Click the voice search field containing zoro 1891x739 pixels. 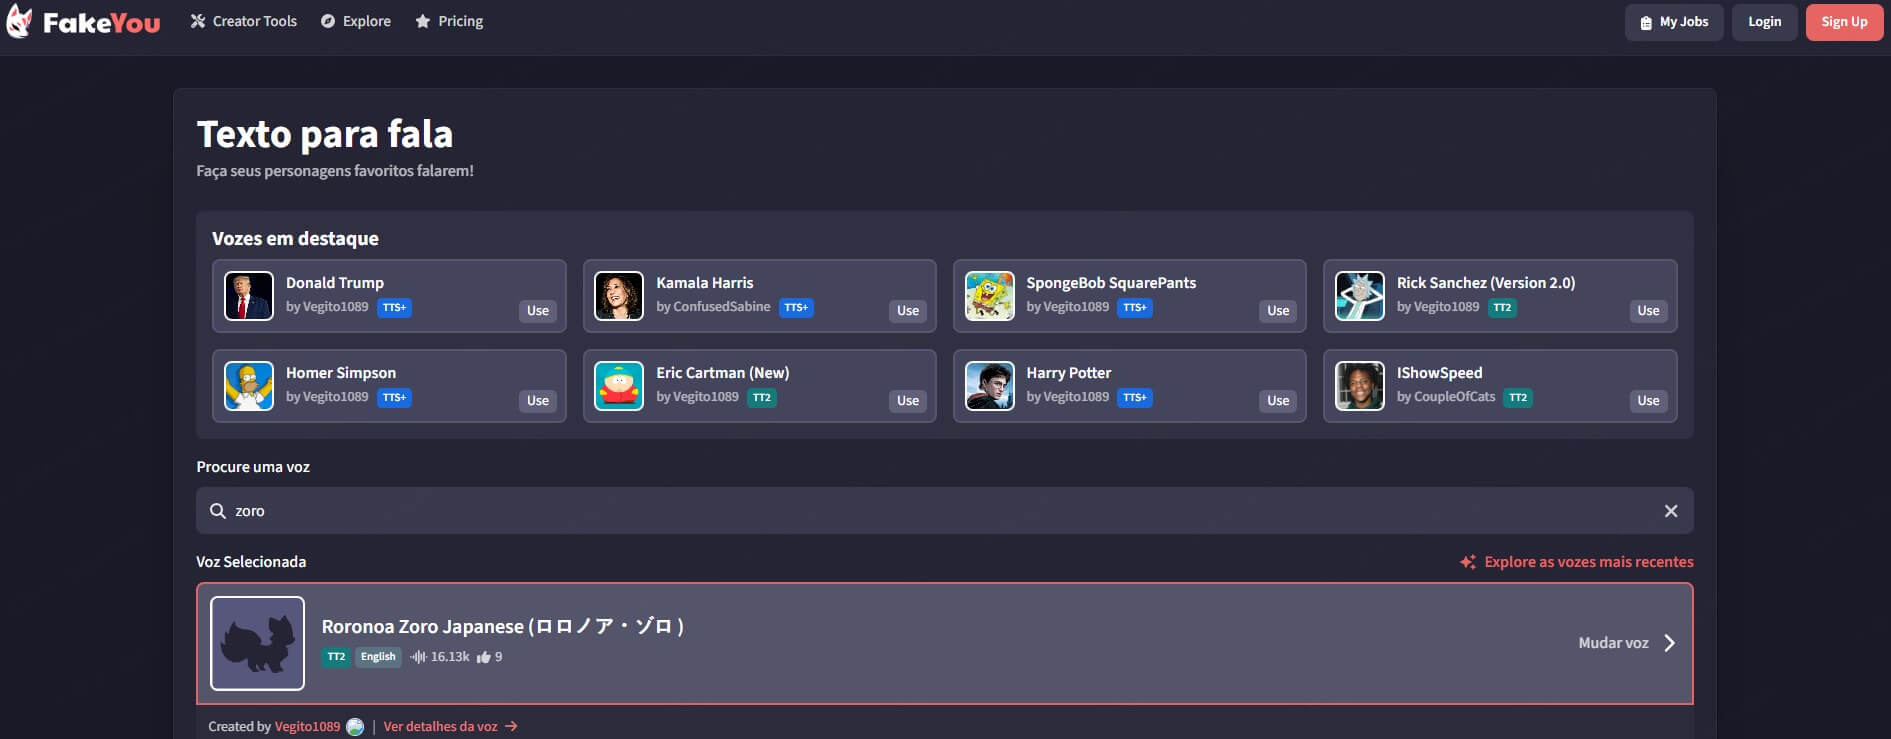click(944, 511)
